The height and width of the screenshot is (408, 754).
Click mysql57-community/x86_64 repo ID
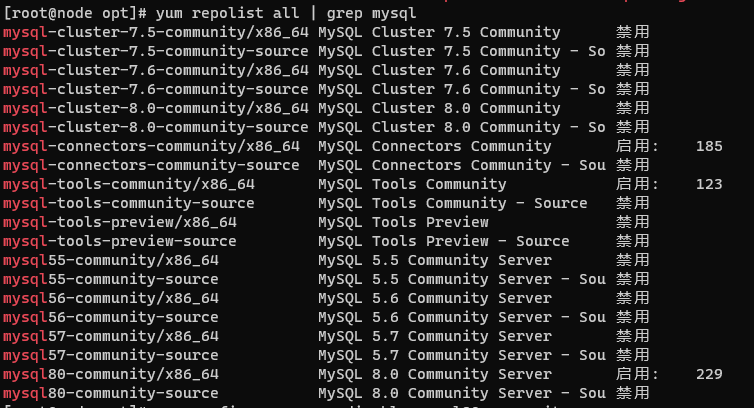[x=111, y=336]
